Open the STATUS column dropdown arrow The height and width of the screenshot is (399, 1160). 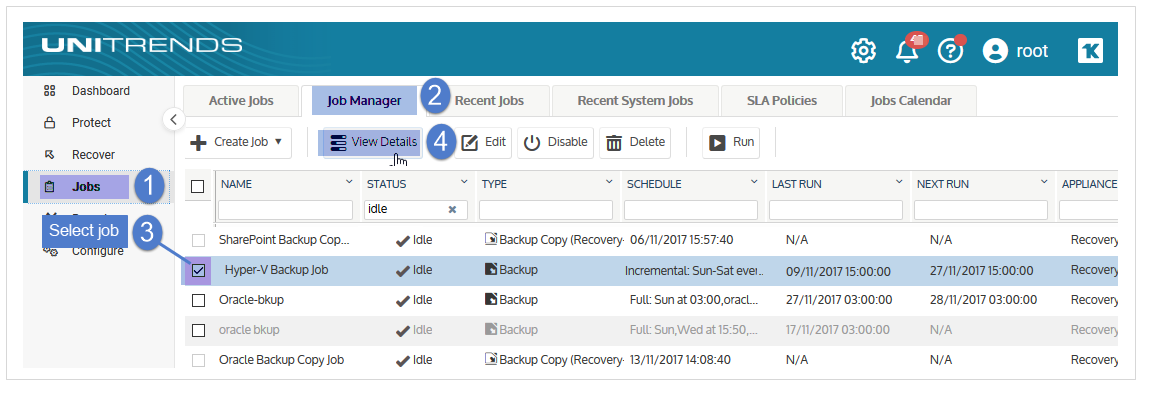click(464, 182)
